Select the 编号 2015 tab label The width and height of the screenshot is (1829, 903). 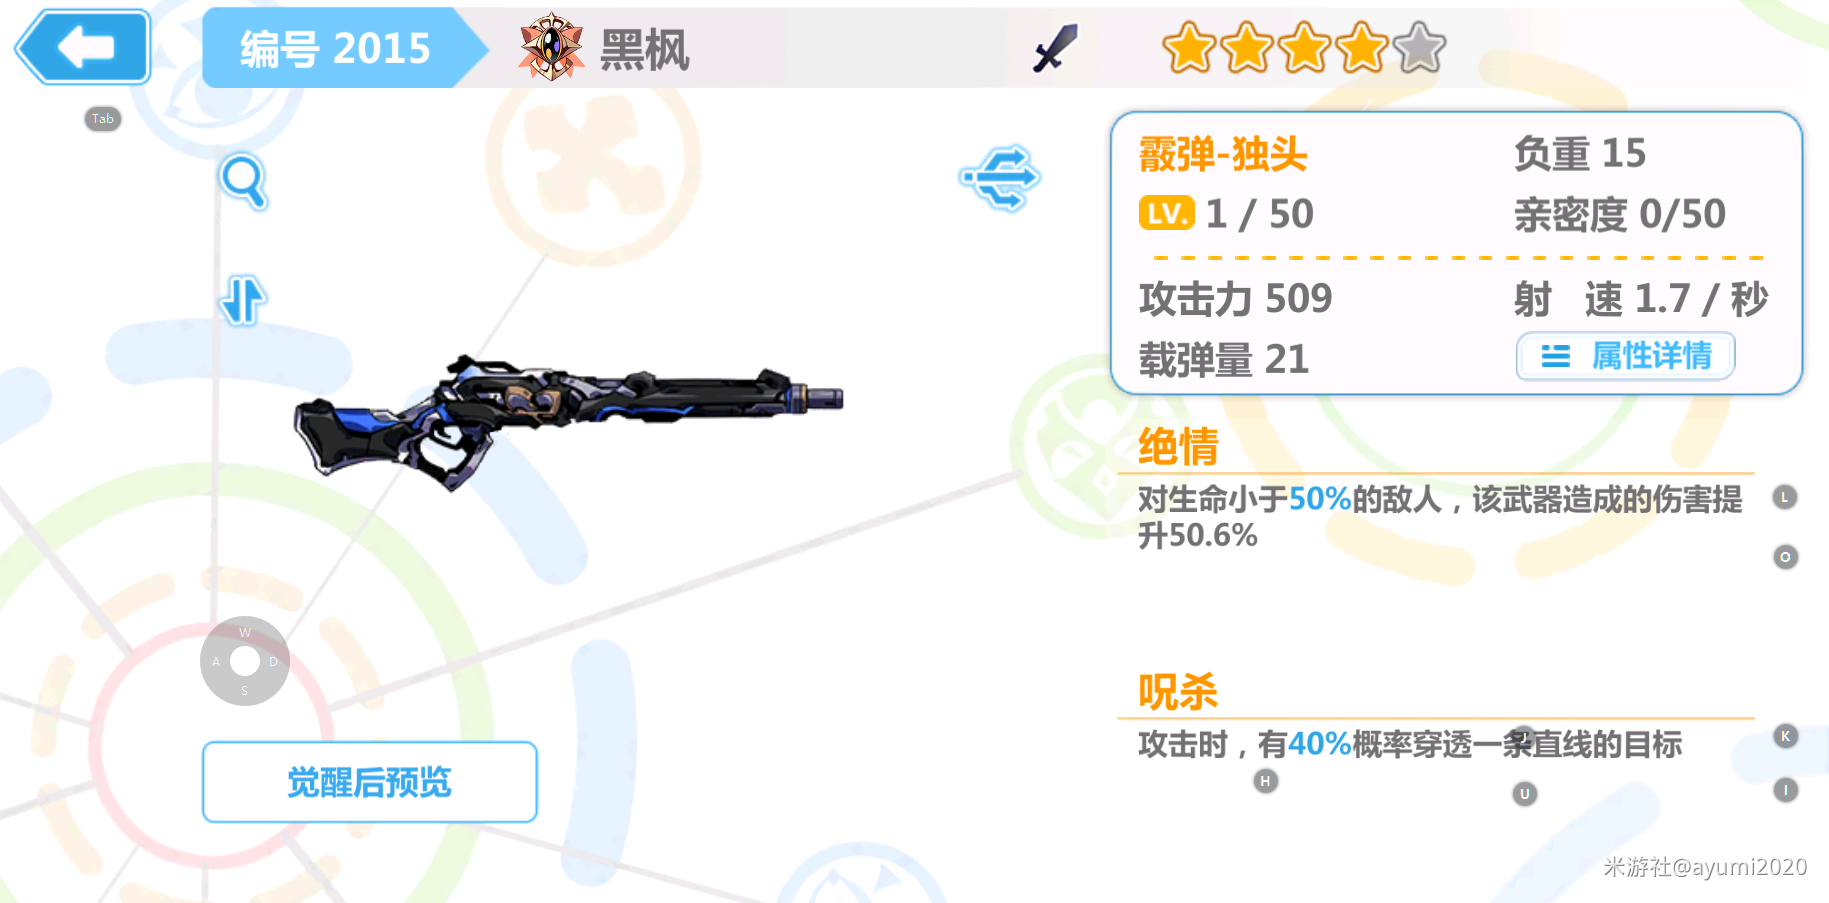(x=335, y=48)
